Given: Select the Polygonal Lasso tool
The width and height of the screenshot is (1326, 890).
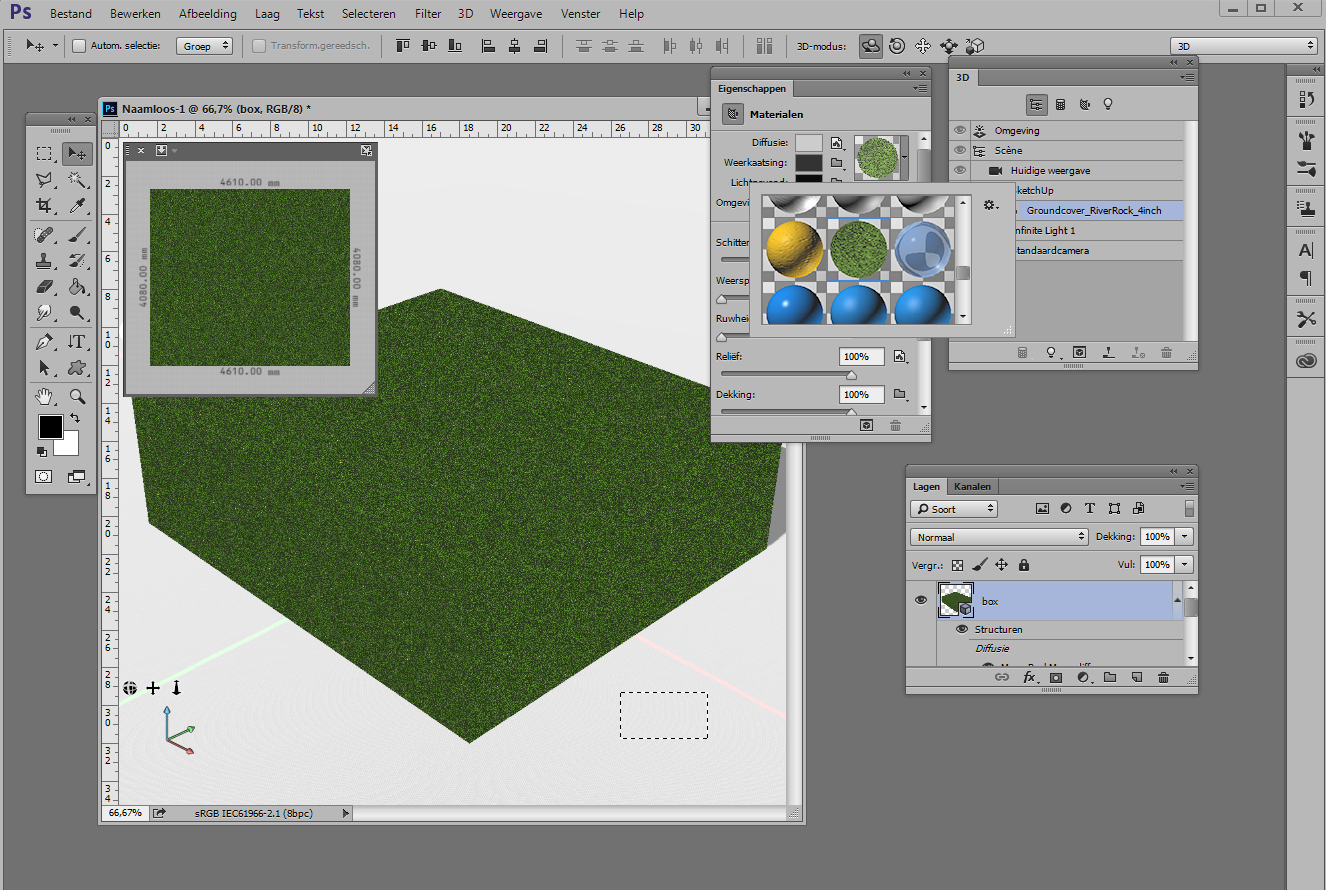Looking at the screenshot, I should click(x=44, y=179).
